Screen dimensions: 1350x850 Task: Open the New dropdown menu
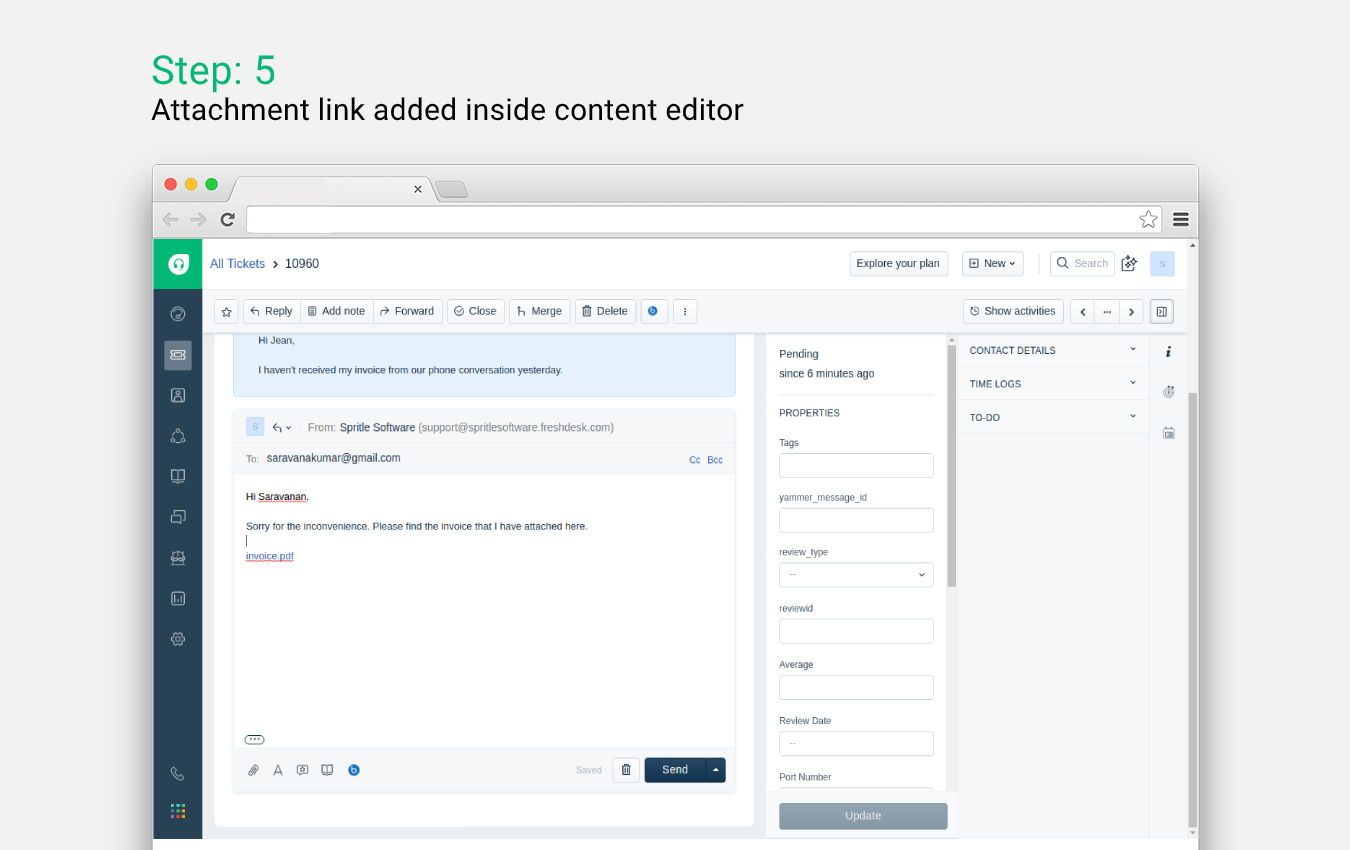pos(992,264)
